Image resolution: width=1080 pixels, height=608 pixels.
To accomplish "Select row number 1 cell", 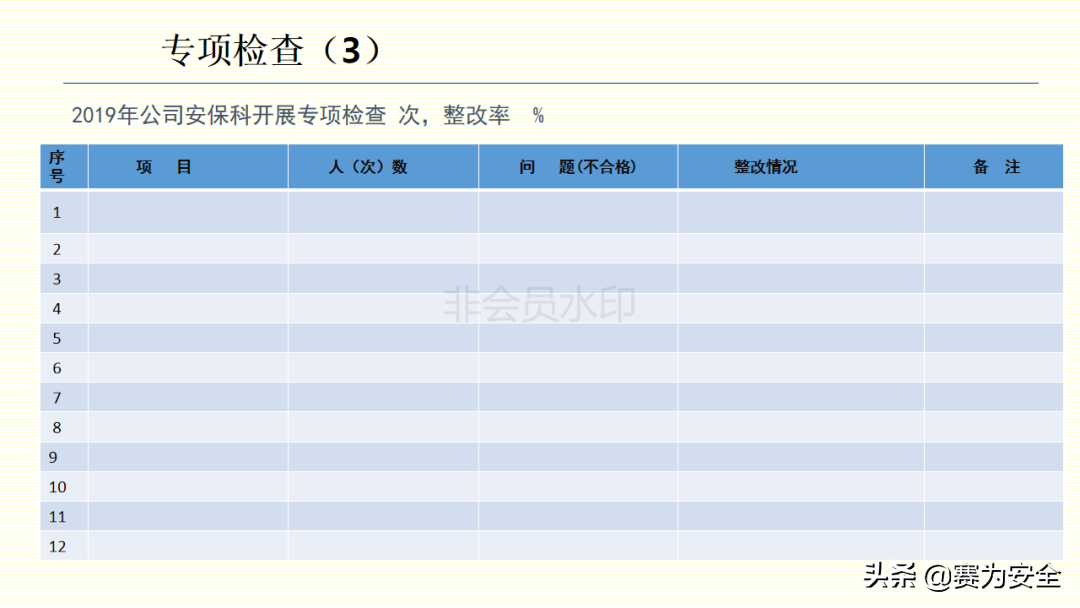I will click(x=64, y=213).
